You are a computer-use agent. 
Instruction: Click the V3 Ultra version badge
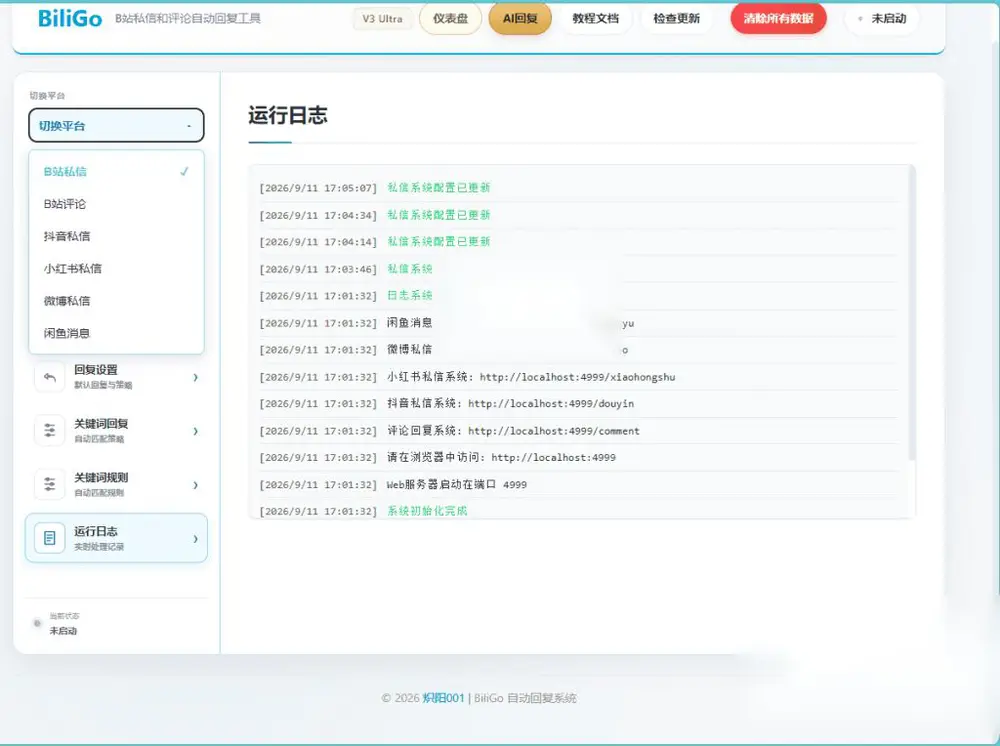pyautogui.click(x=382, y=18)
